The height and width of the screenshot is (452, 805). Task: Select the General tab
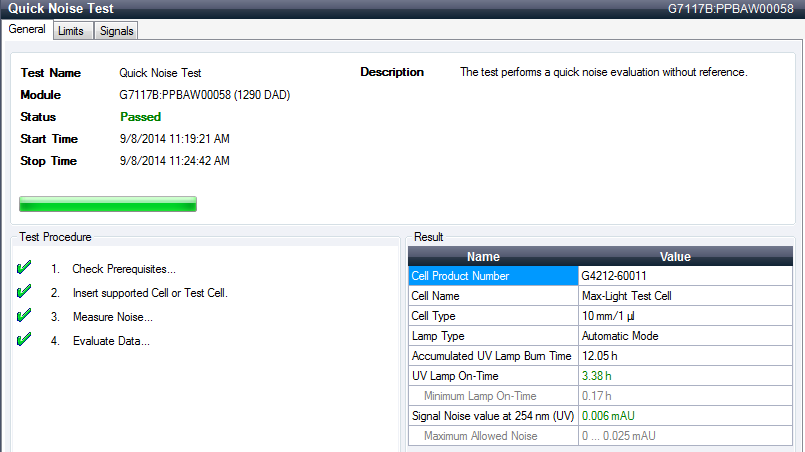point(27,30)
